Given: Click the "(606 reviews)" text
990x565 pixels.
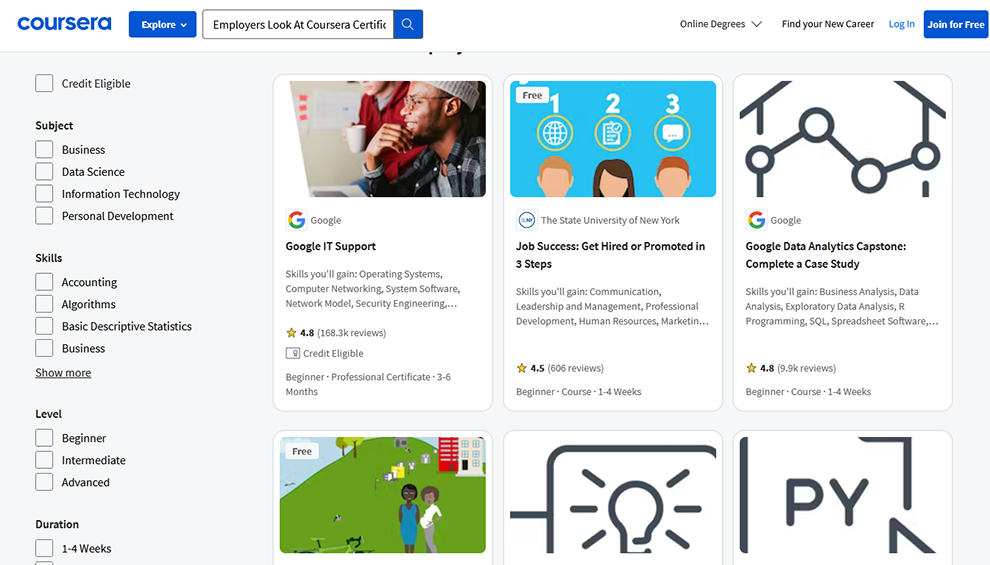Looking at the screenshot, I should click(x=575, y=368).
